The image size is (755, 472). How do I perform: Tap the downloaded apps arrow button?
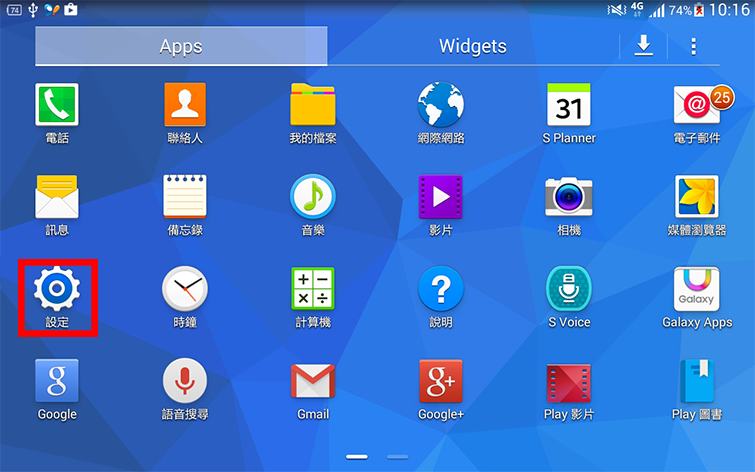(x=643, y=46)
